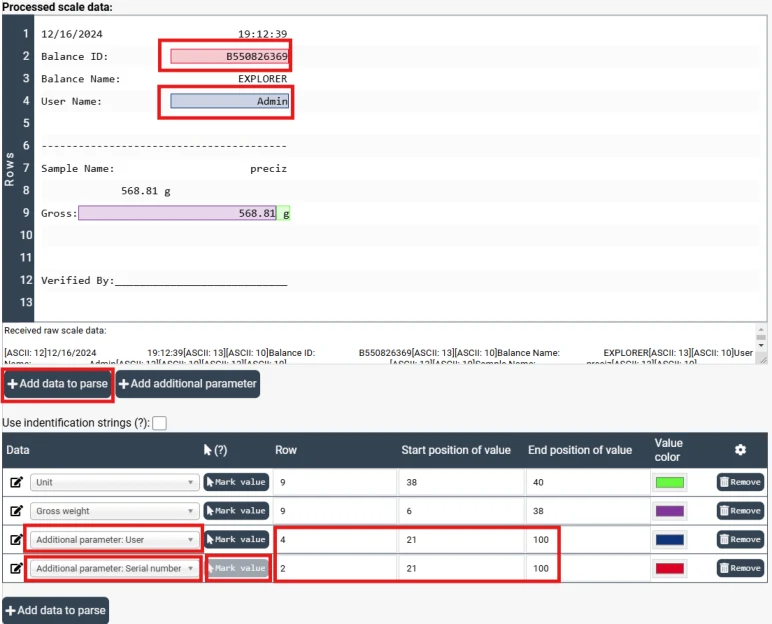The height and width of the screenshot is (624, 772).
Task: Click Start position field showing 6
Action: pos(461,511)
